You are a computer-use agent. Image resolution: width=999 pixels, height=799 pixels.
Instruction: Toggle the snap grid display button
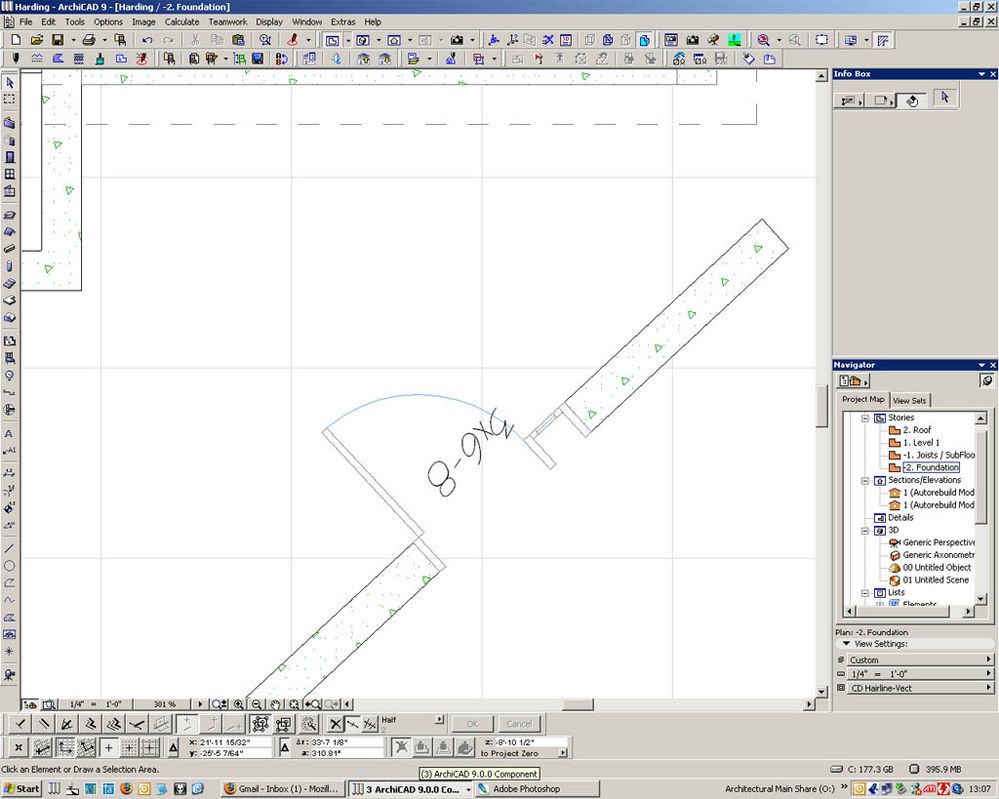coord(129,747)
